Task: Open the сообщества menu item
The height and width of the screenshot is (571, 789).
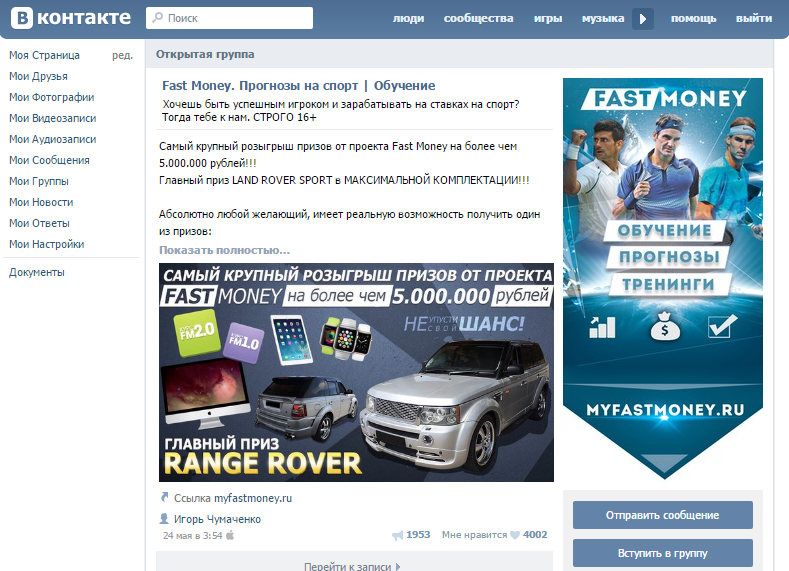Action: pos(479,19)
